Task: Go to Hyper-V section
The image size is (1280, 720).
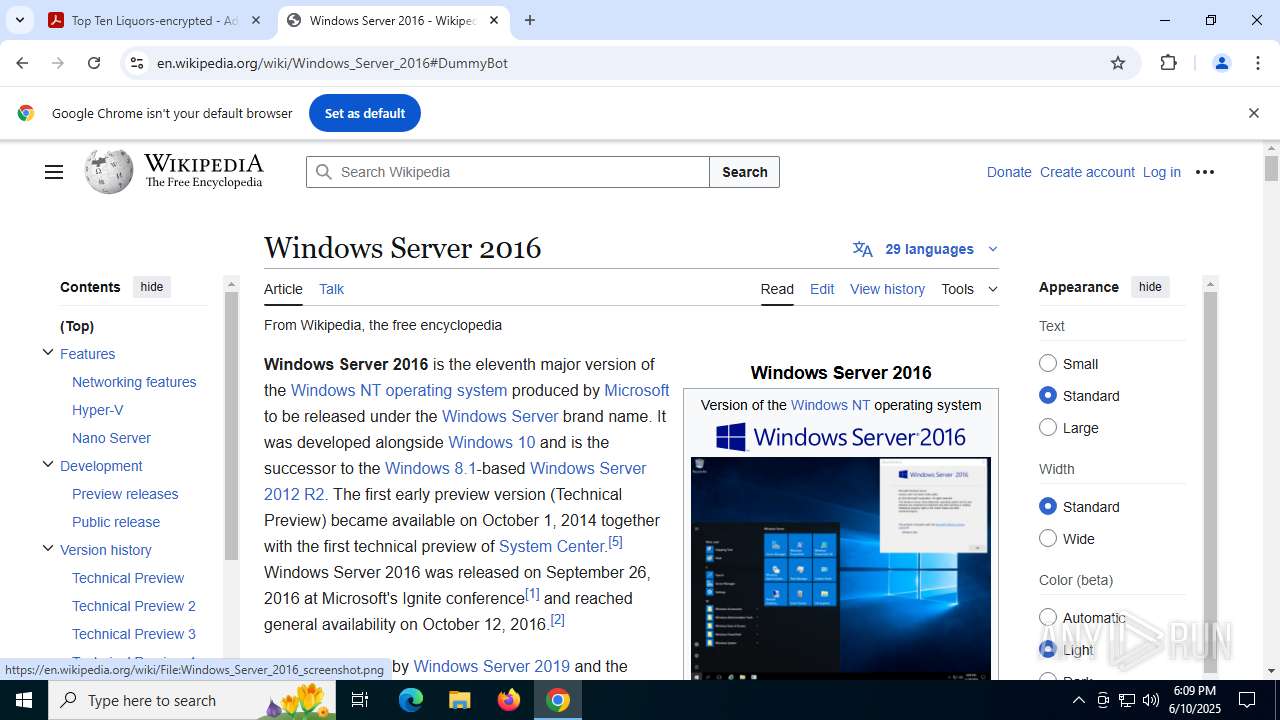Action: [98, 410]
